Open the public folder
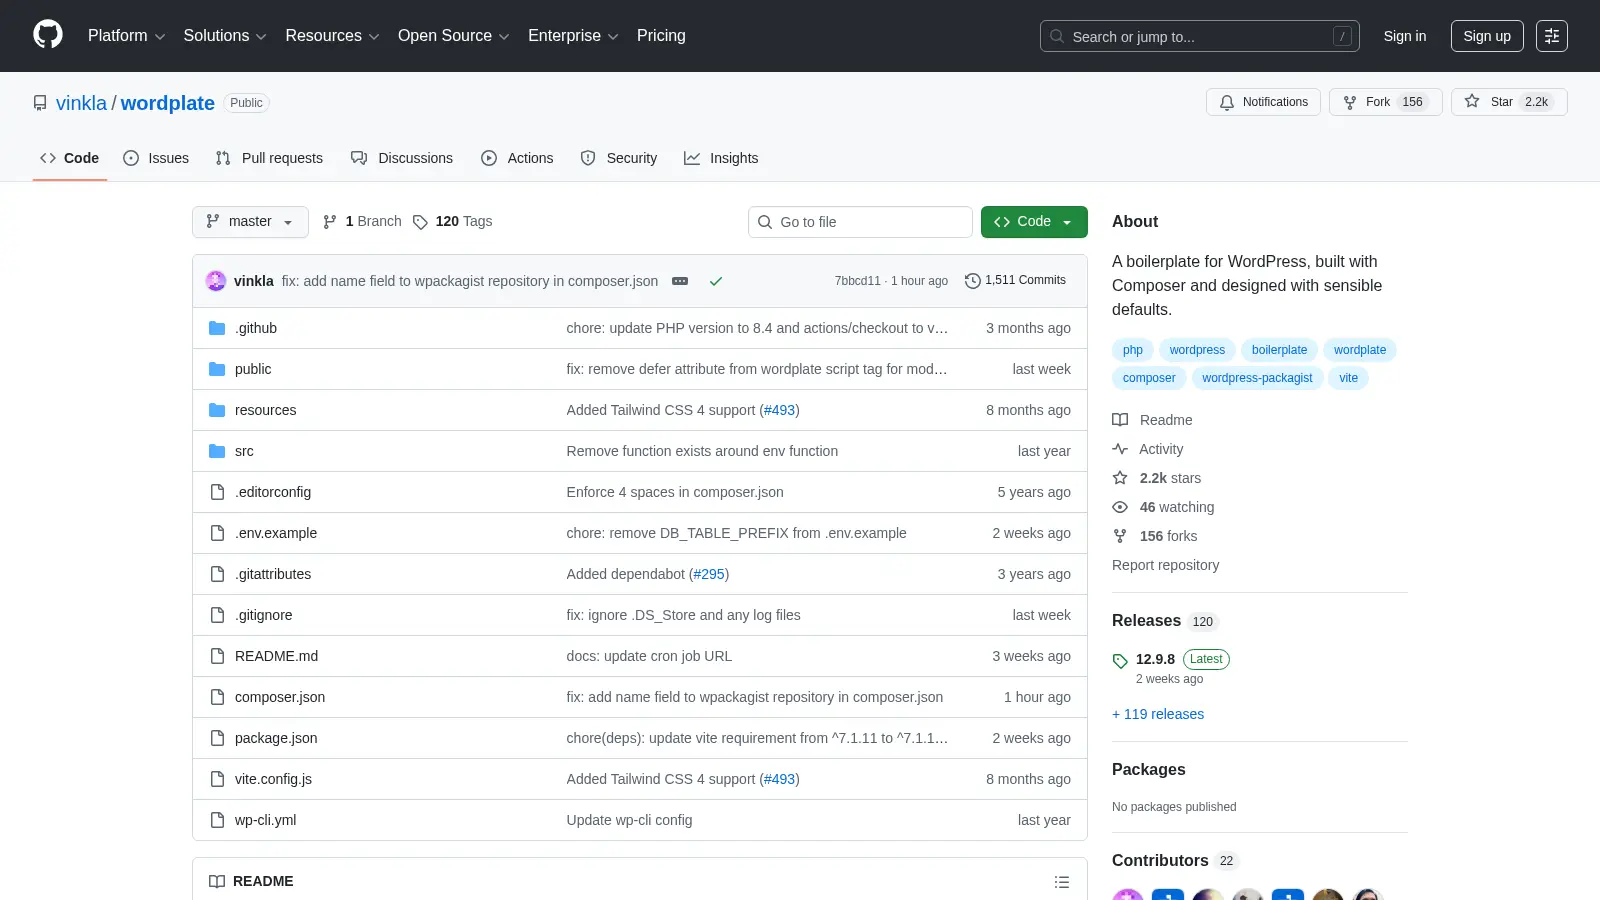The height and width of the screenshot is (900, 1600). click(253, 369)
